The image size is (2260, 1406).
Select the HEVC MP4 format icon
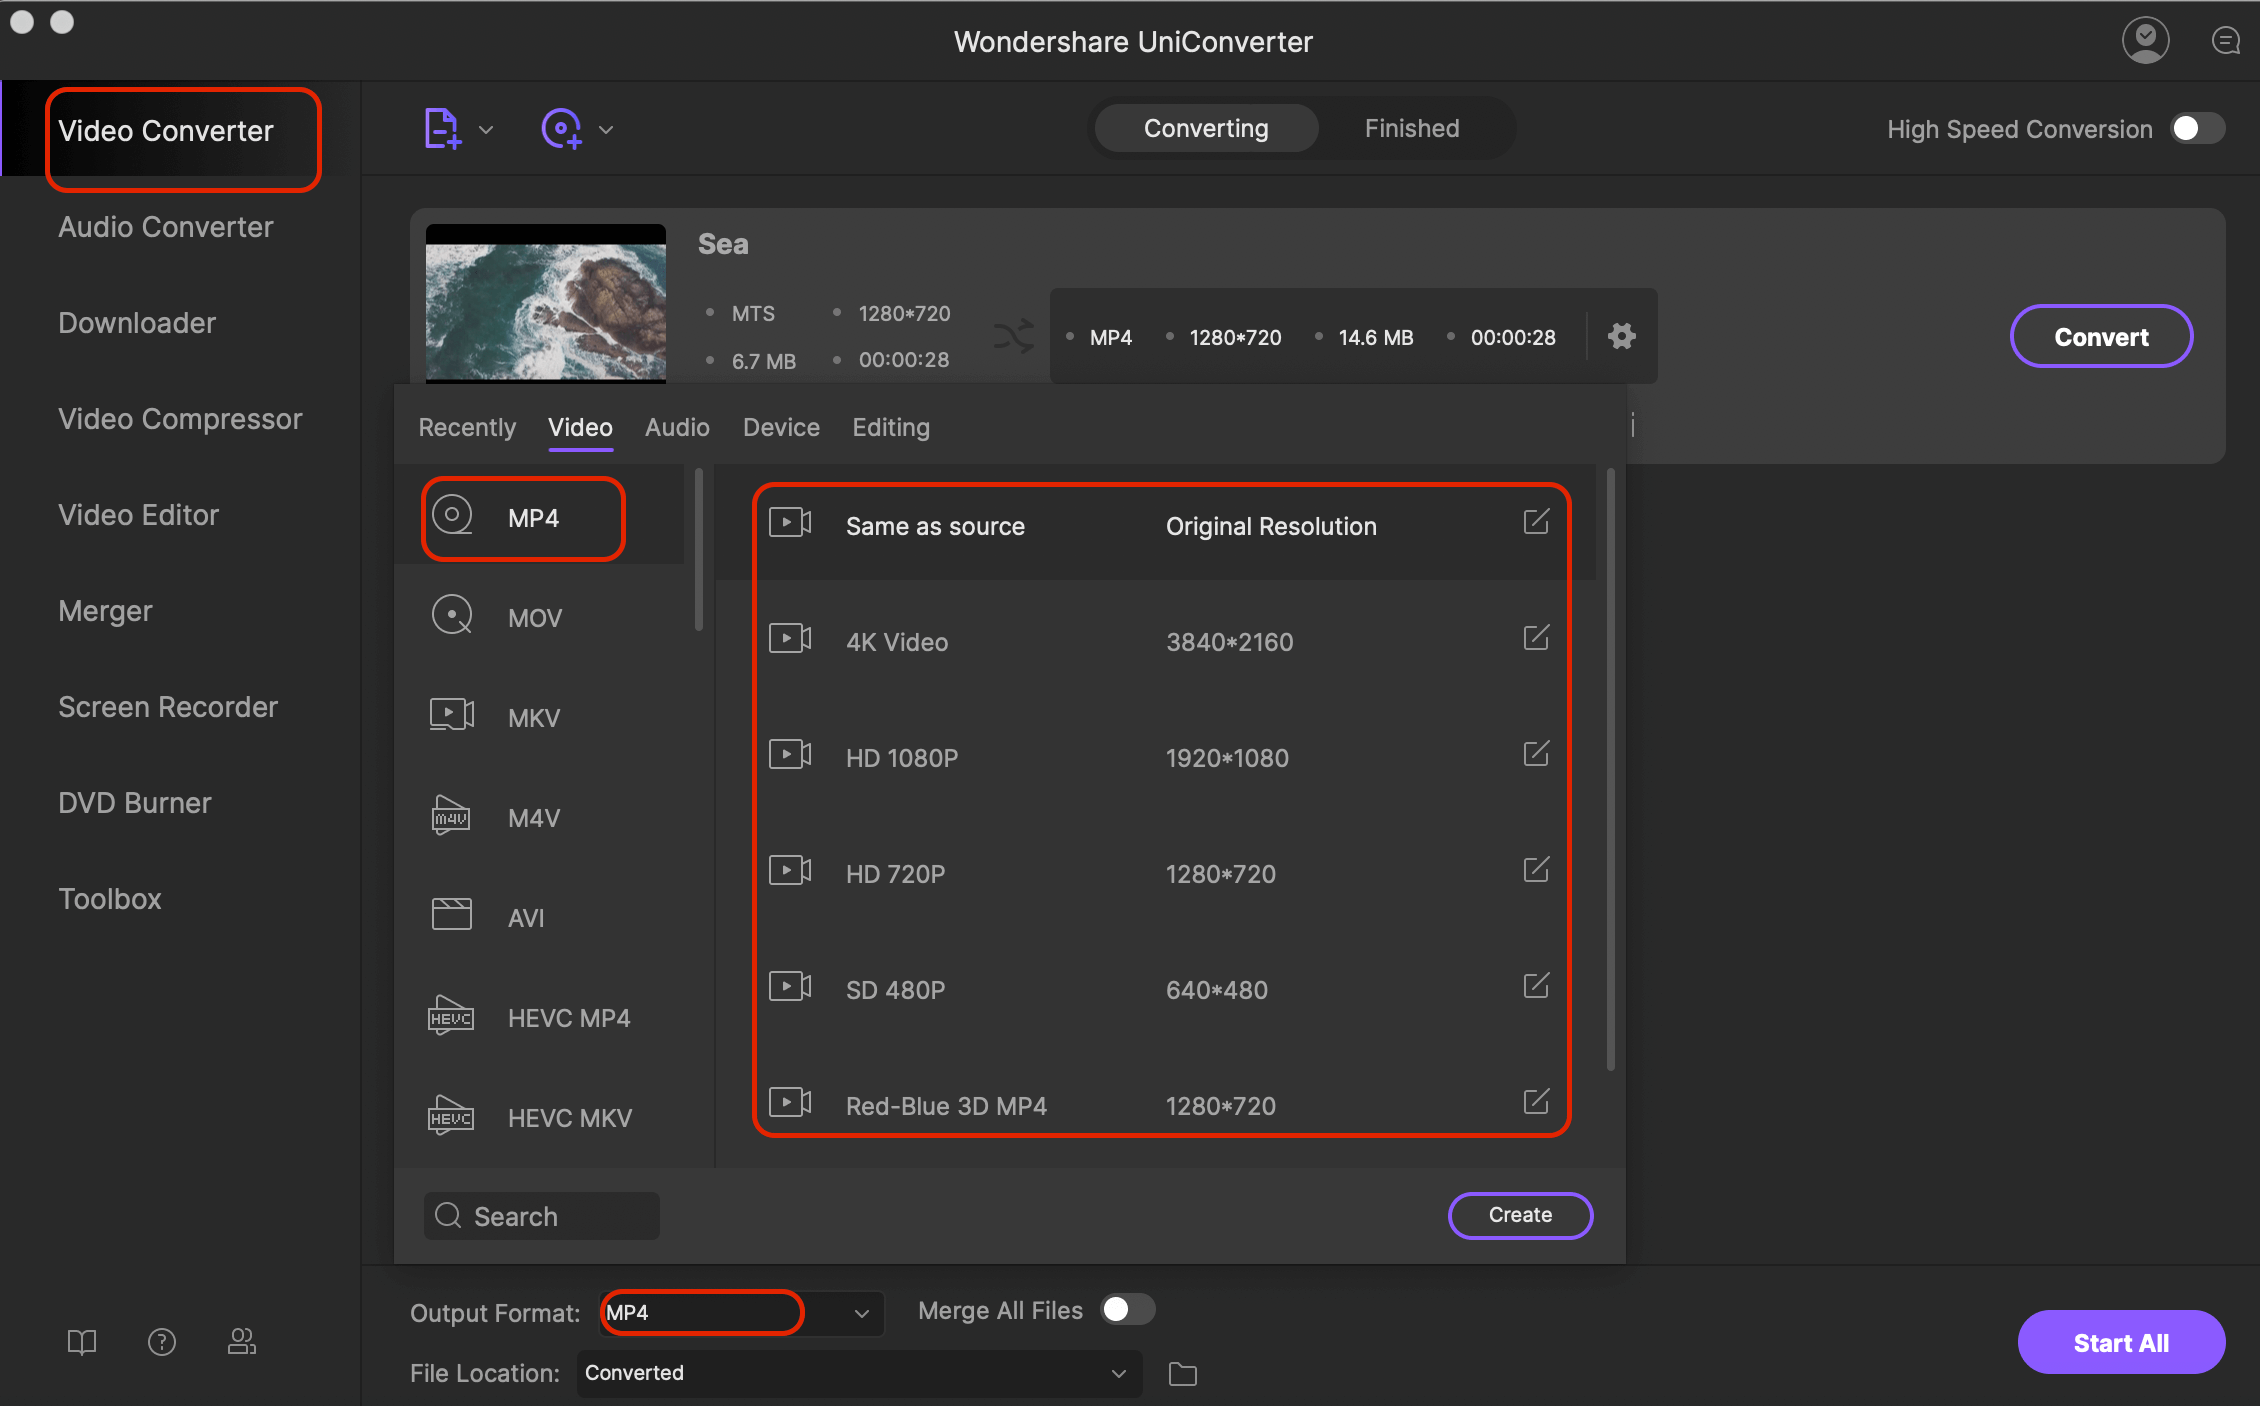pyautogui.click(x=452, y=1016)
